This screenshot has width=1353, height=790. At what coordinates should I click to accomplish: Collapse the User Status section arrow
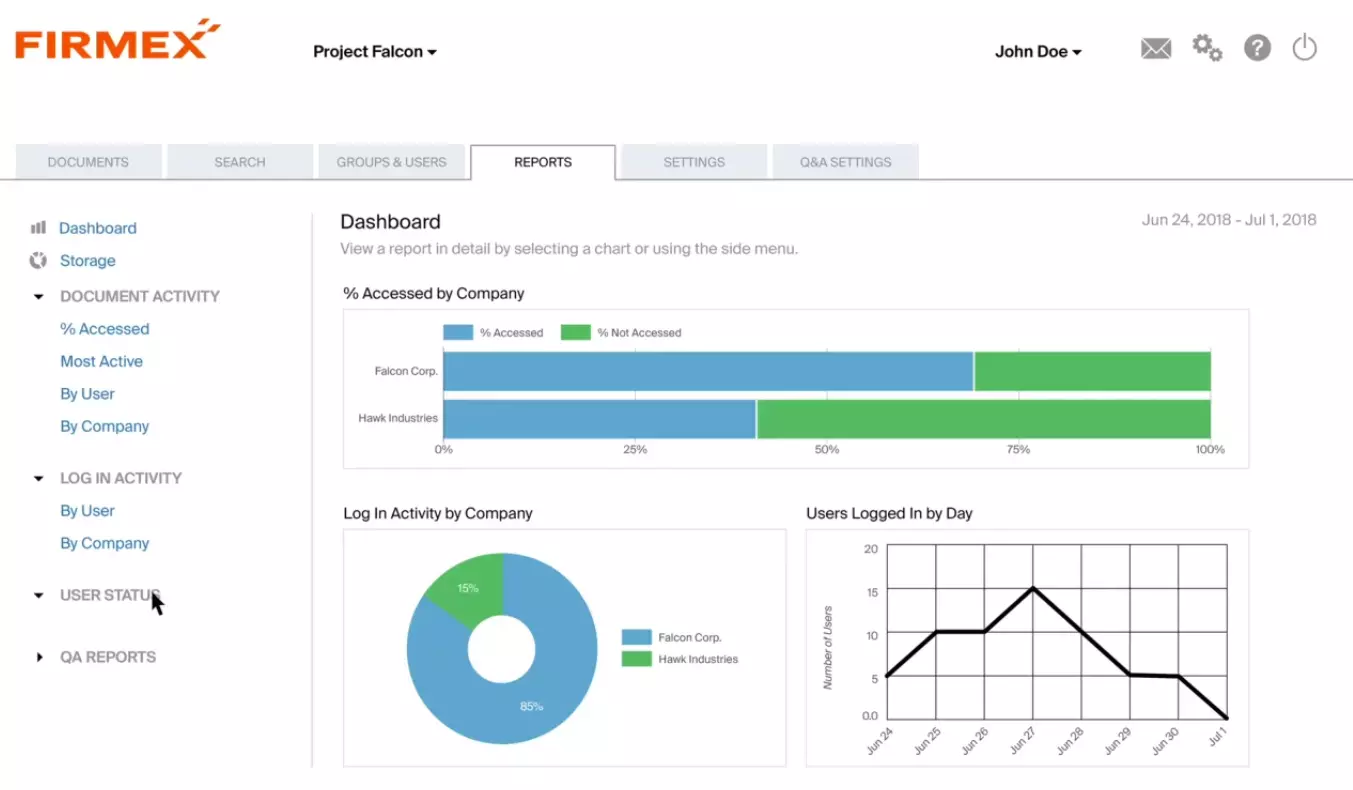click(39, 596)
